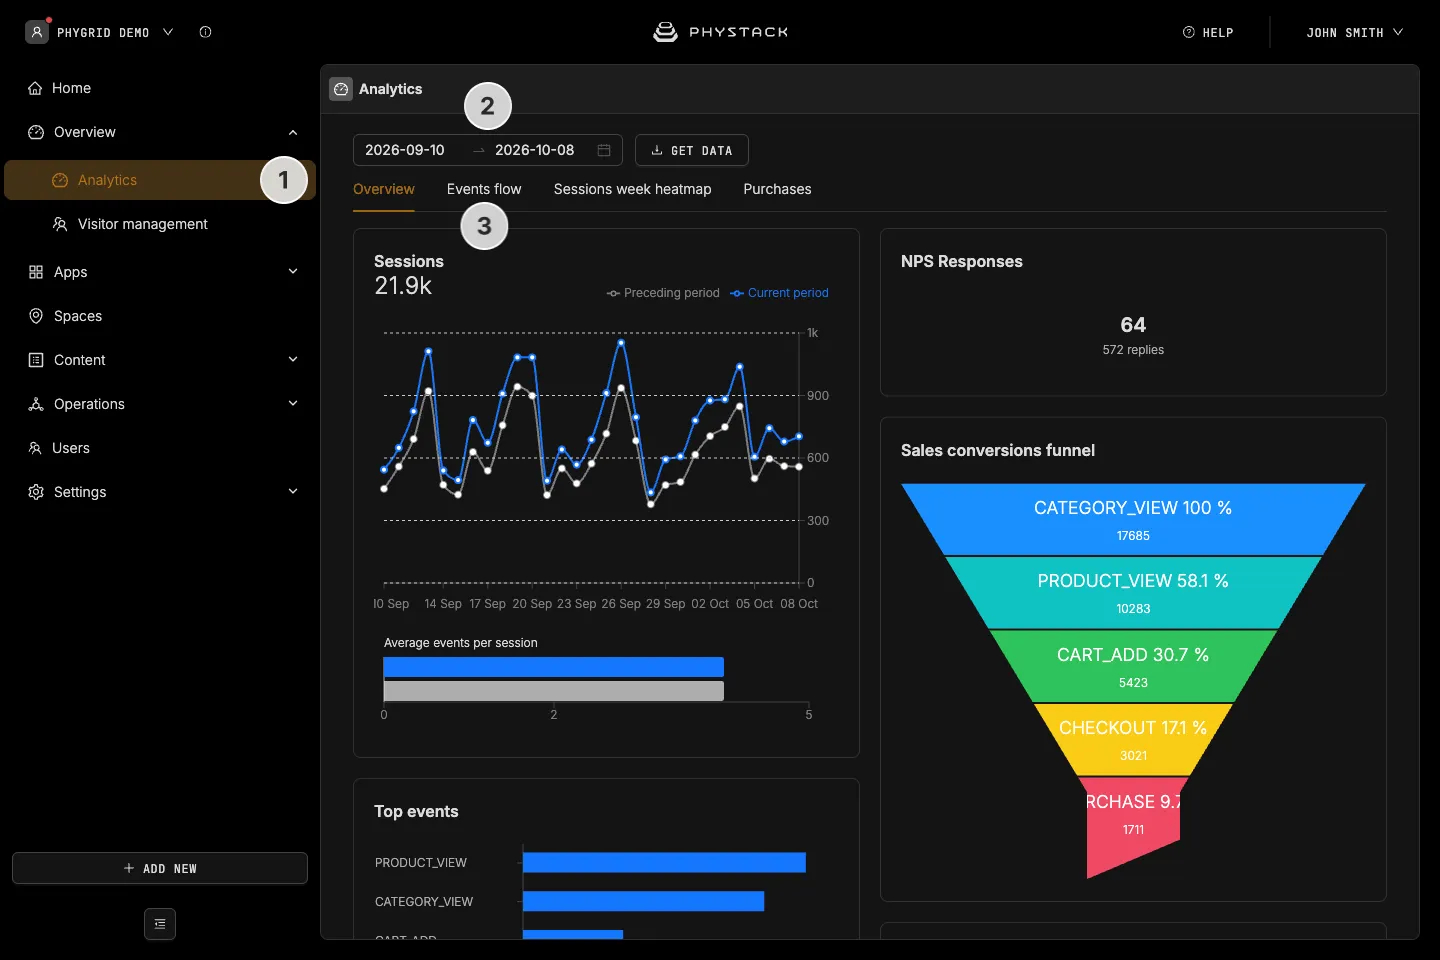Click the collapse sidebar menu icon
The height and width of the screenshot is (960, 1440).
tap(160, 924)
